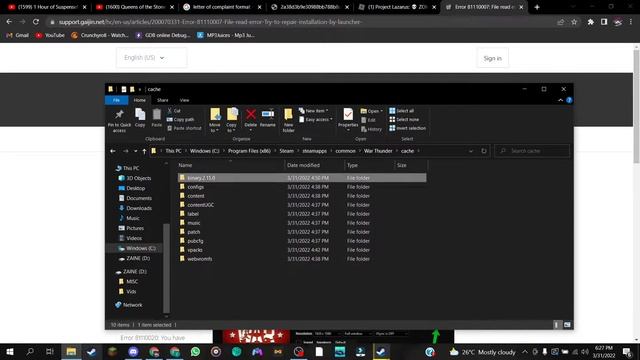The height and width of the screenshot is (360, 640).
Task: Switch to the Share ribbon tab
Action: tap(162, 100)
